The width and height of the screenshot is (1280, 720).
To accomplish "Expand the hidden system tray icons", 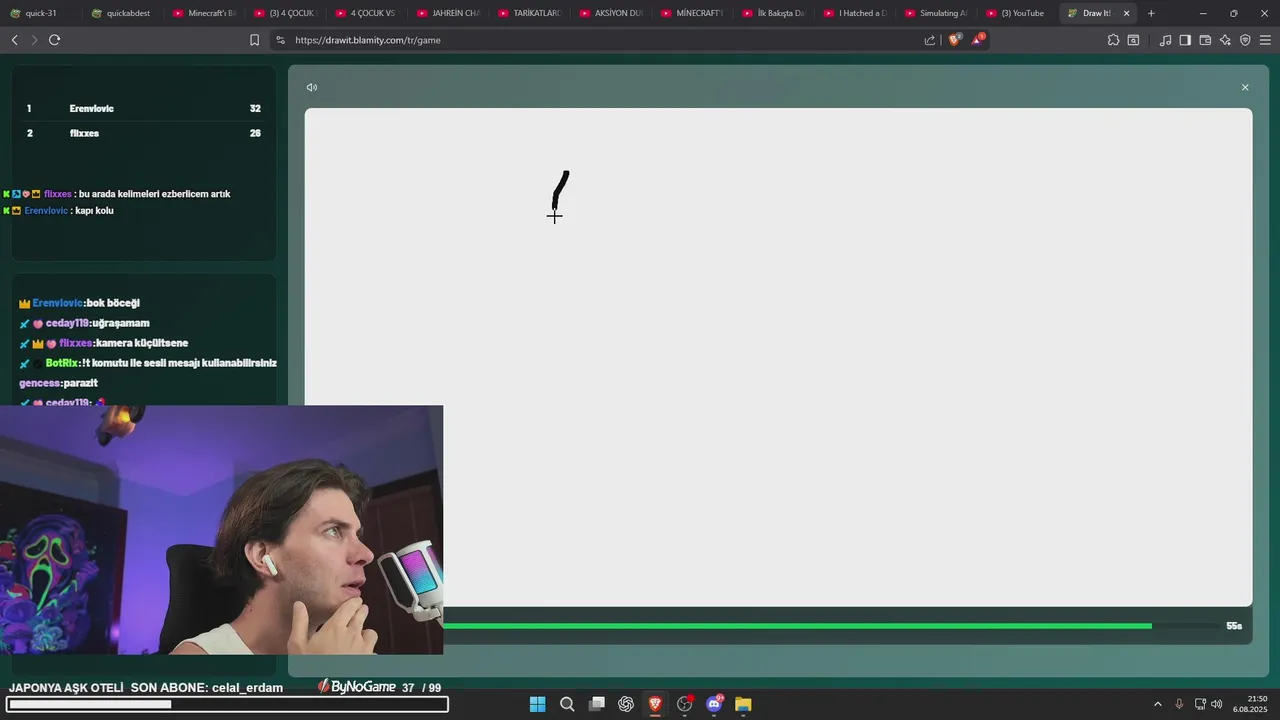I will tap(1158, 704).
